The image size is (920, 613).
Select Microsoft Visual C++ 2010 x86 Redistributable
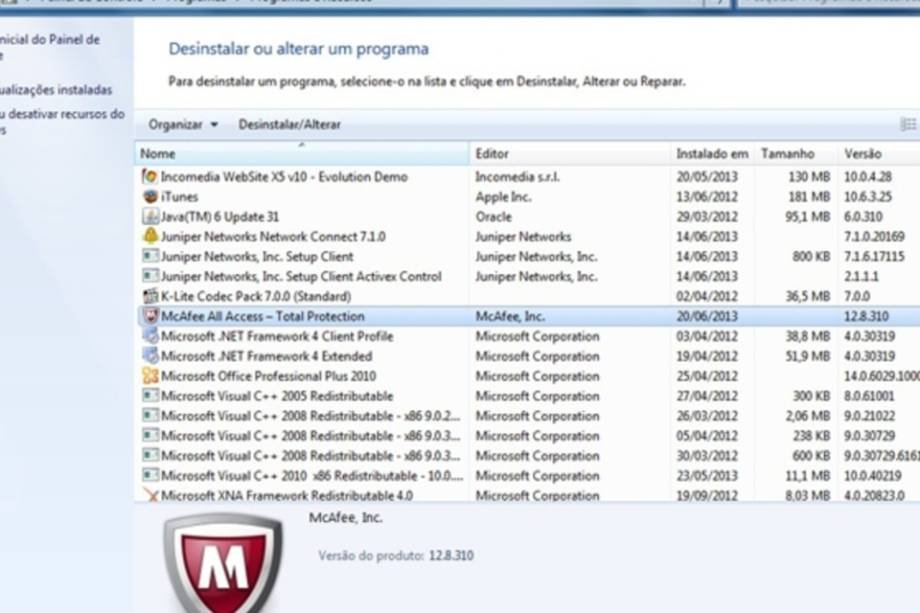(x=528, y=476)
